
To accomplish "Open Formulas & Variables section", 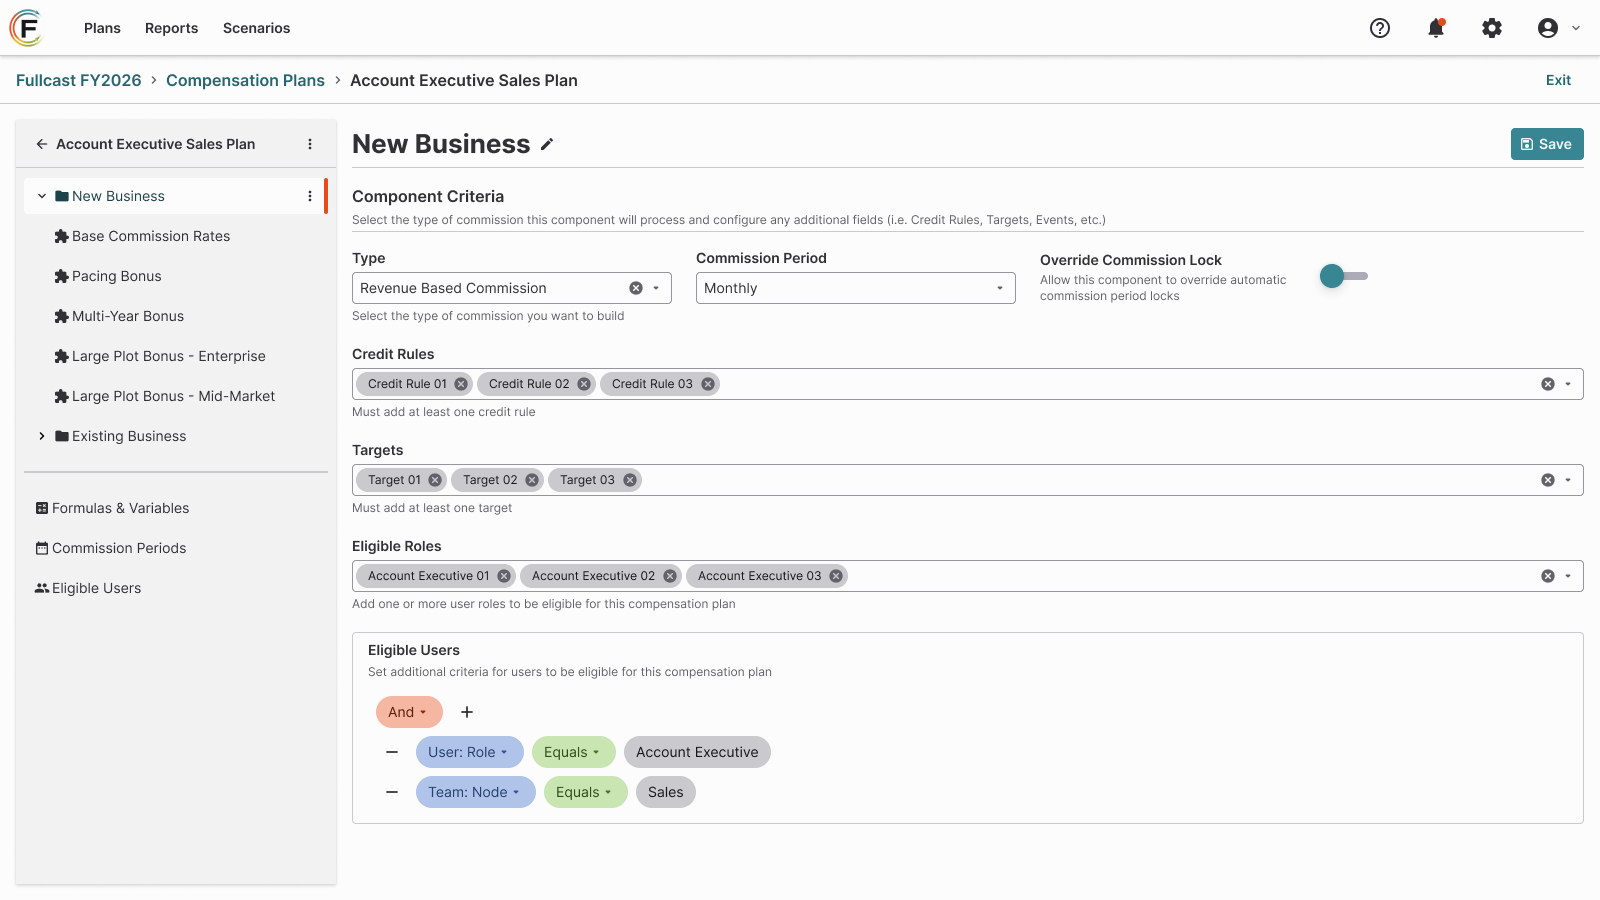I will 112,508.
